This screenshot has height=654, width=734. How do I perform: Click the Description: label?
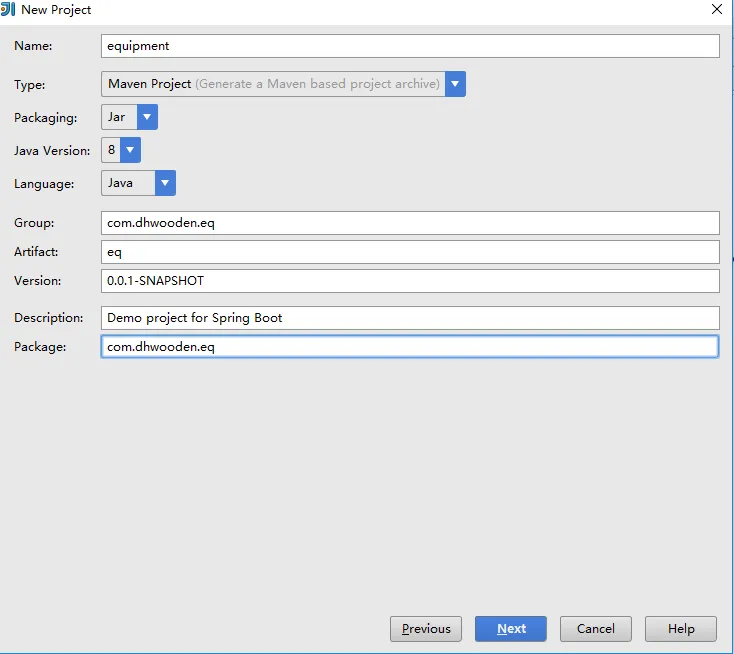coord(49,318)
